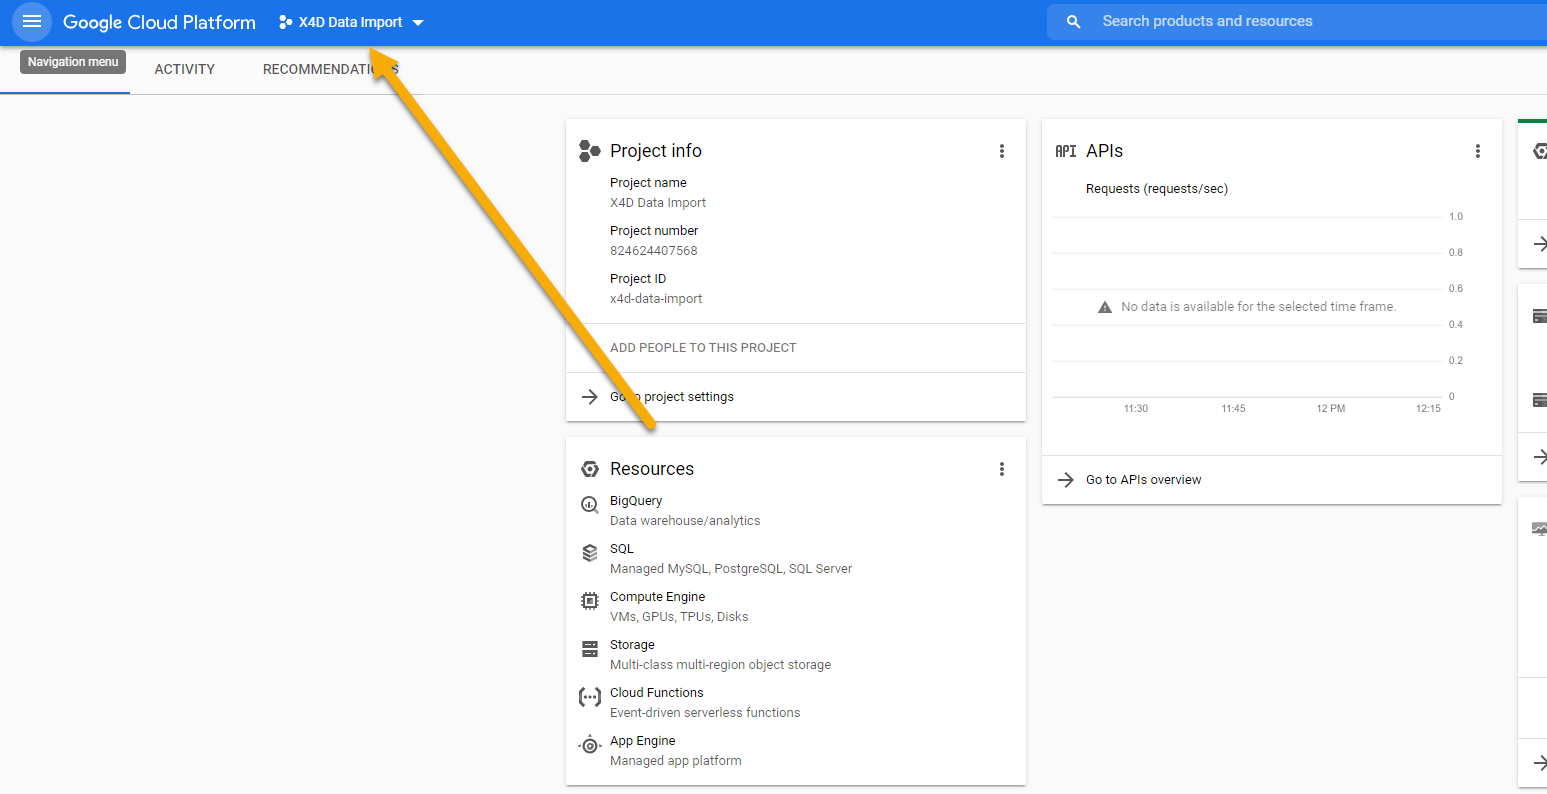The height and width of the screenshot is (794, 1547).
Task: Open APIs card three-dot menu
Action: [1477, 151]
